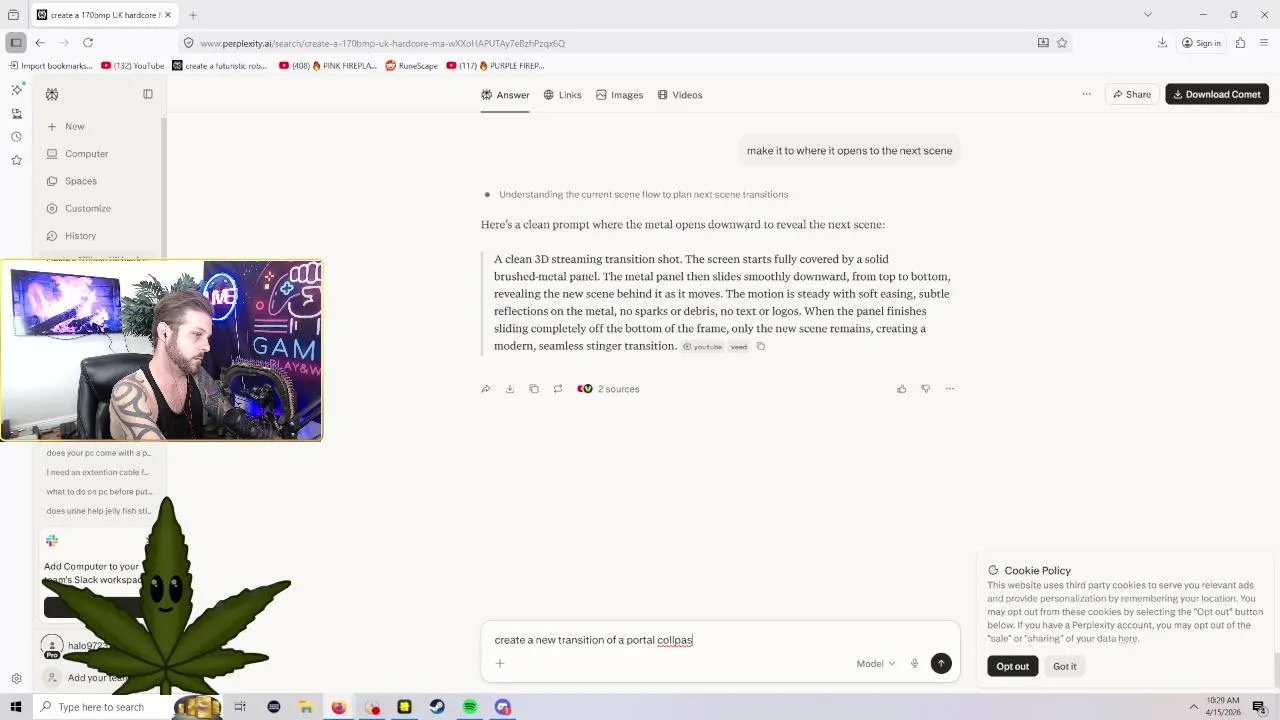Image resolution: width=1280 pixels, height=720 pixels.
Task: Open a new browser tab
Action: [193, 15]
